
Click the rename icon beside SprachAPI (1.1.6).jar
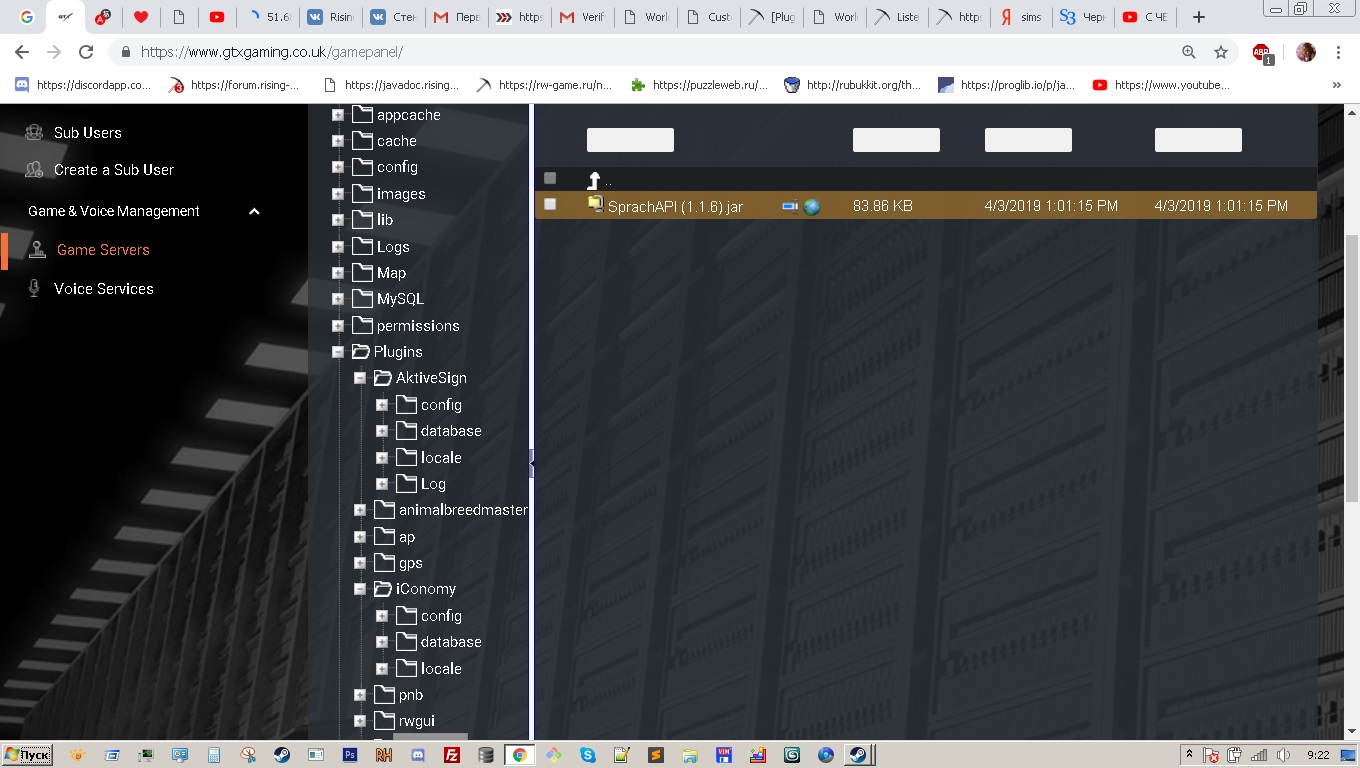tap(790, 206)
